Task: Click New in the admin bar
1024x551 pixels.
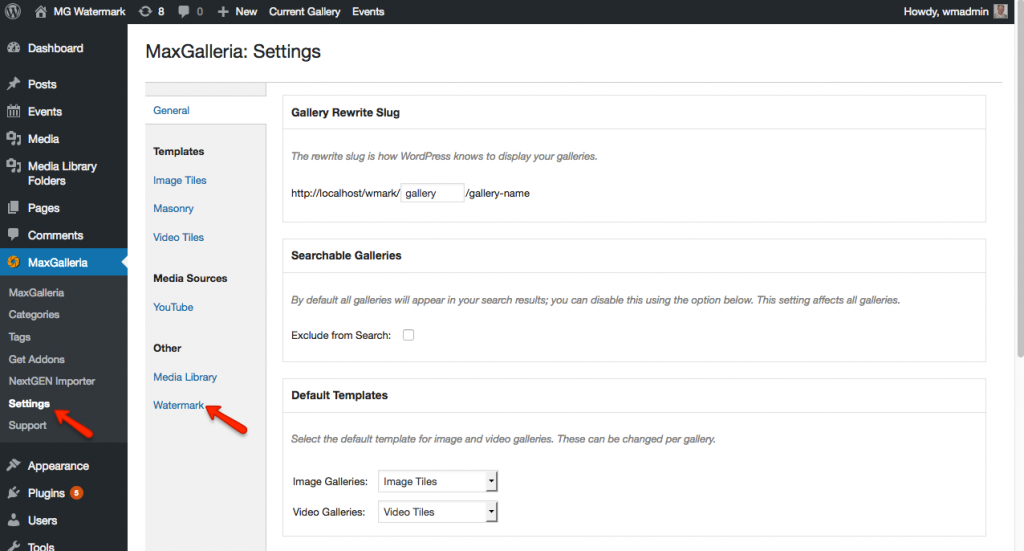Action: click(x=246, y=12)
